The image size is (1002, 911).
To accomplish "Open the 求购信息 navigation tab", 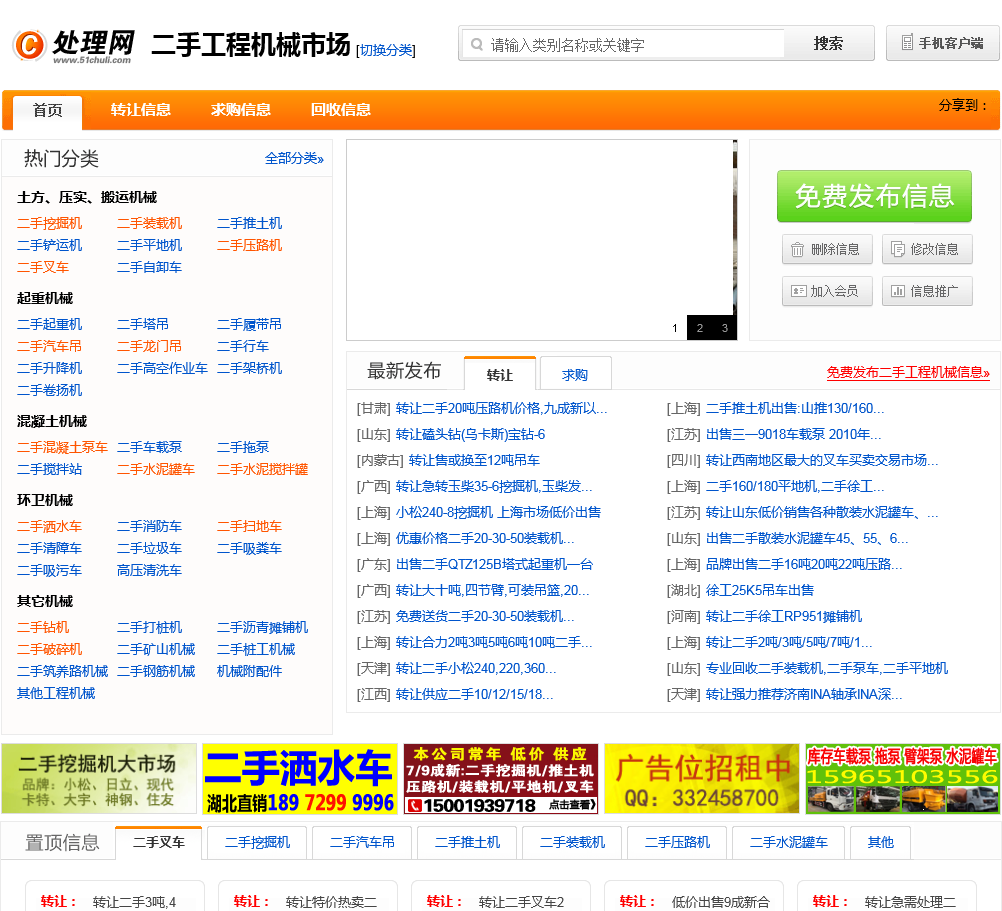I will click(241, 110).
